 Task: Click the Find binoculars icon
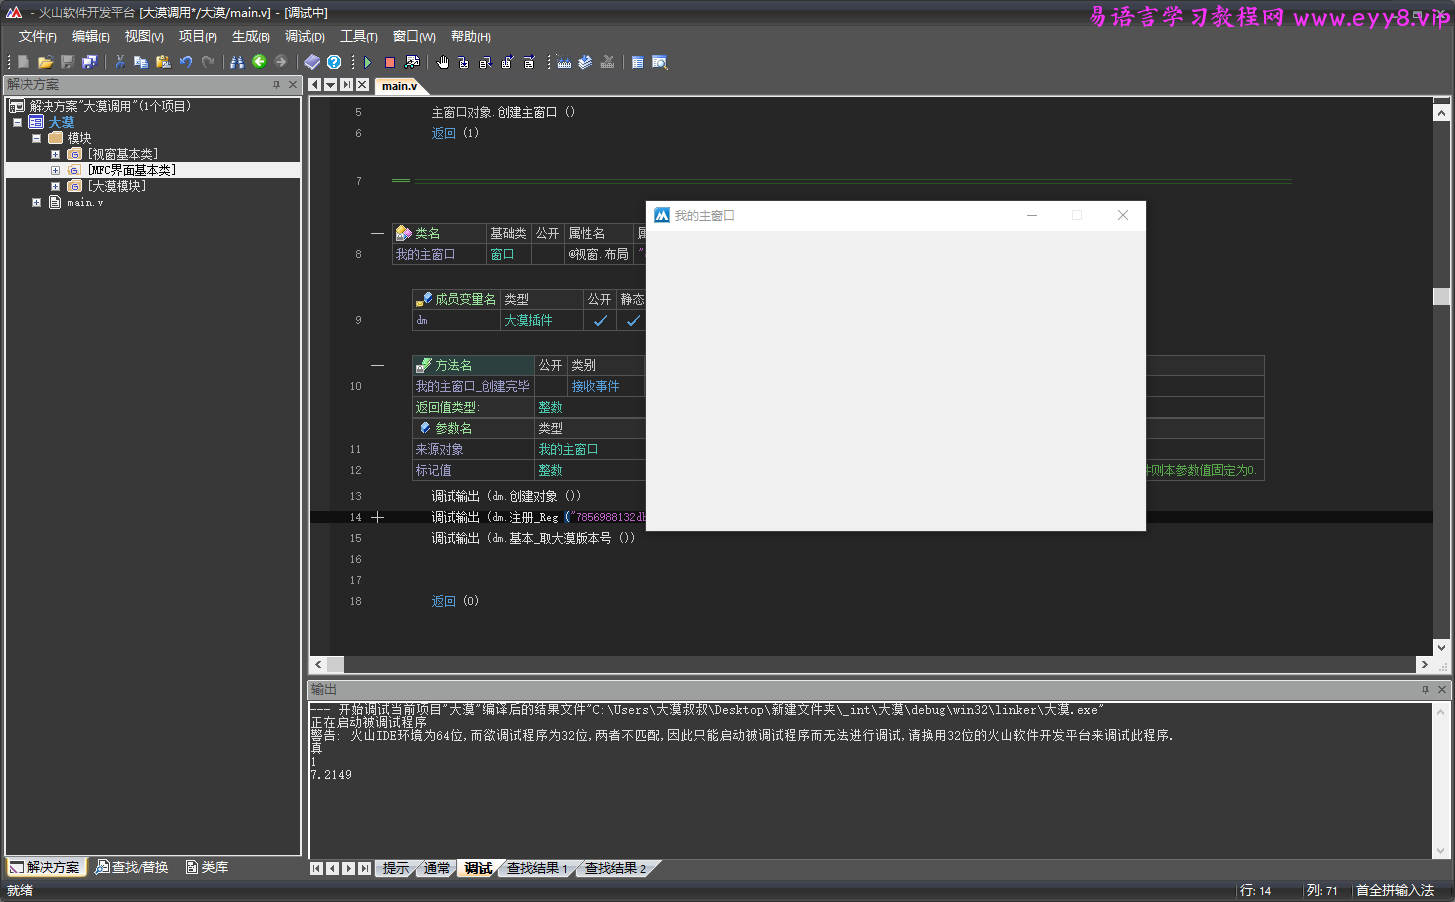click(237, 62)
